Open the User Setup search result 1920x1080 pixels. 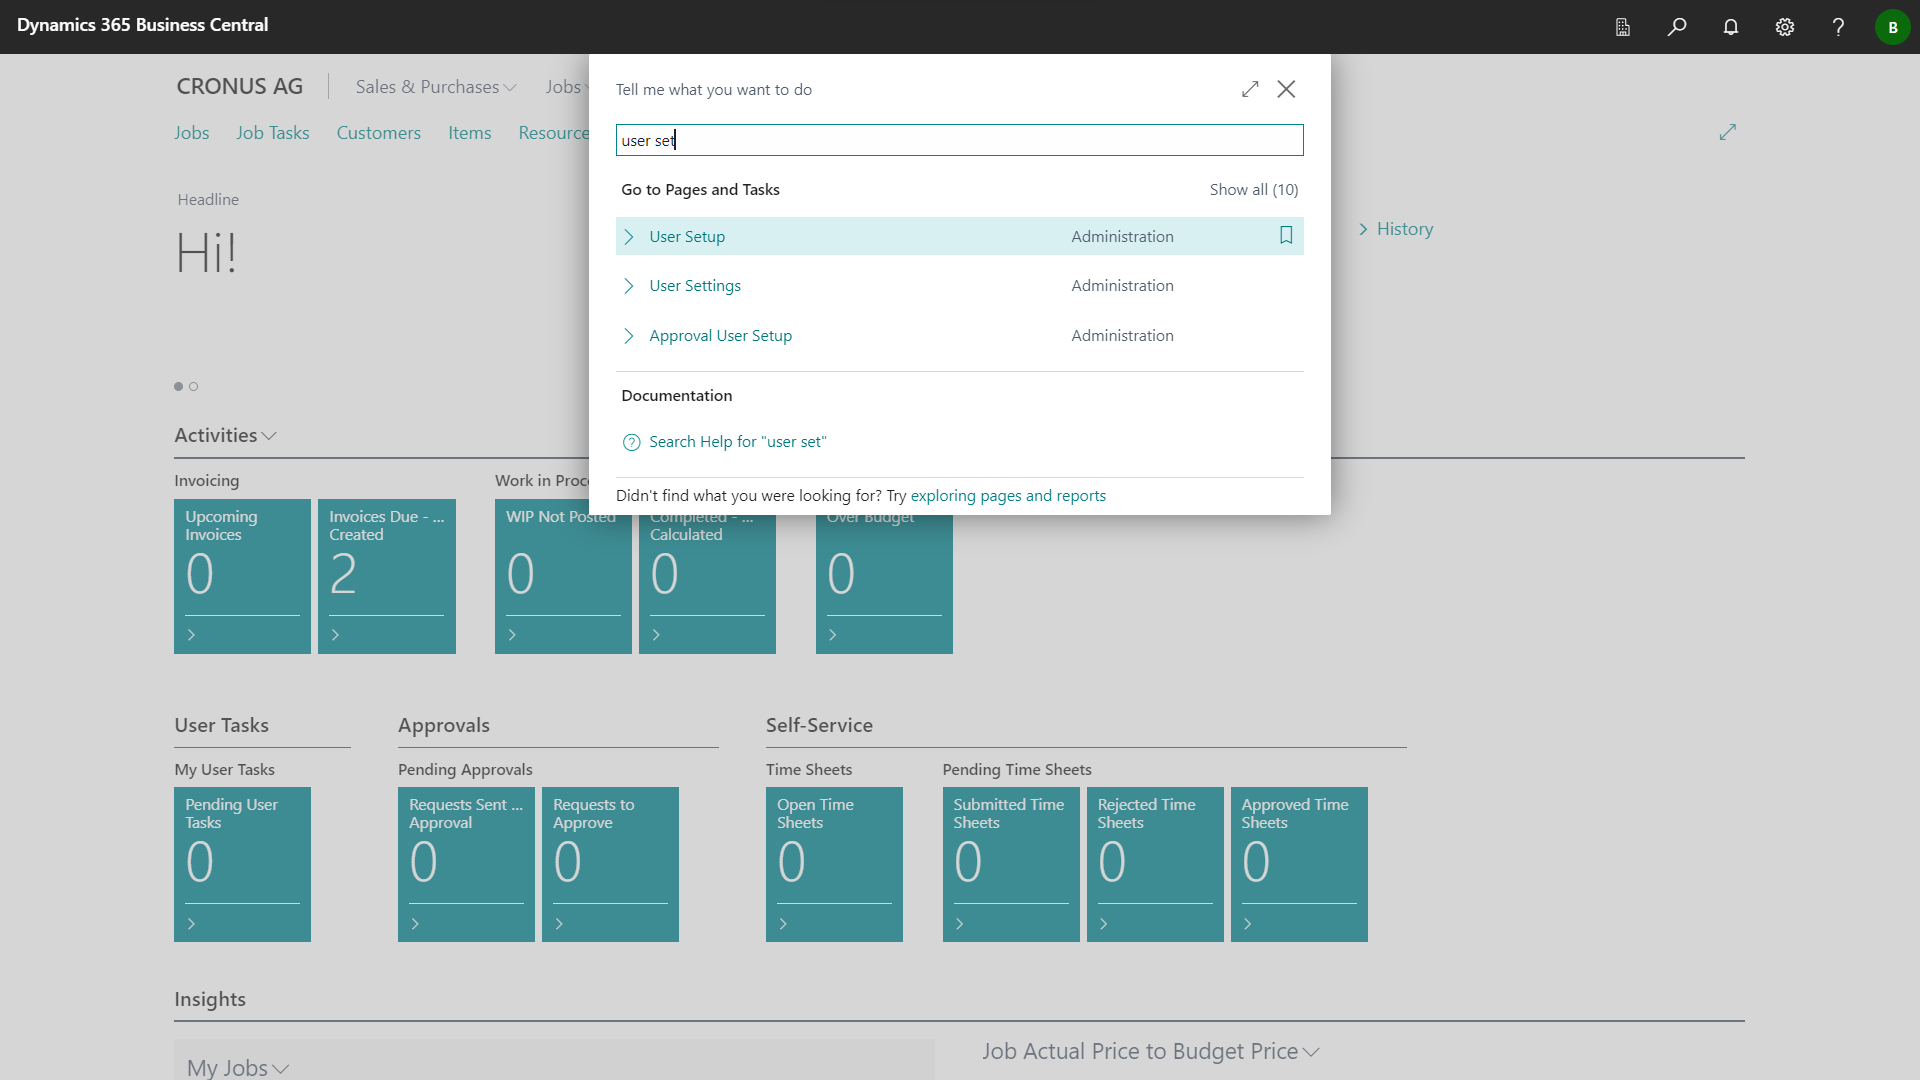tap(687, 236)
